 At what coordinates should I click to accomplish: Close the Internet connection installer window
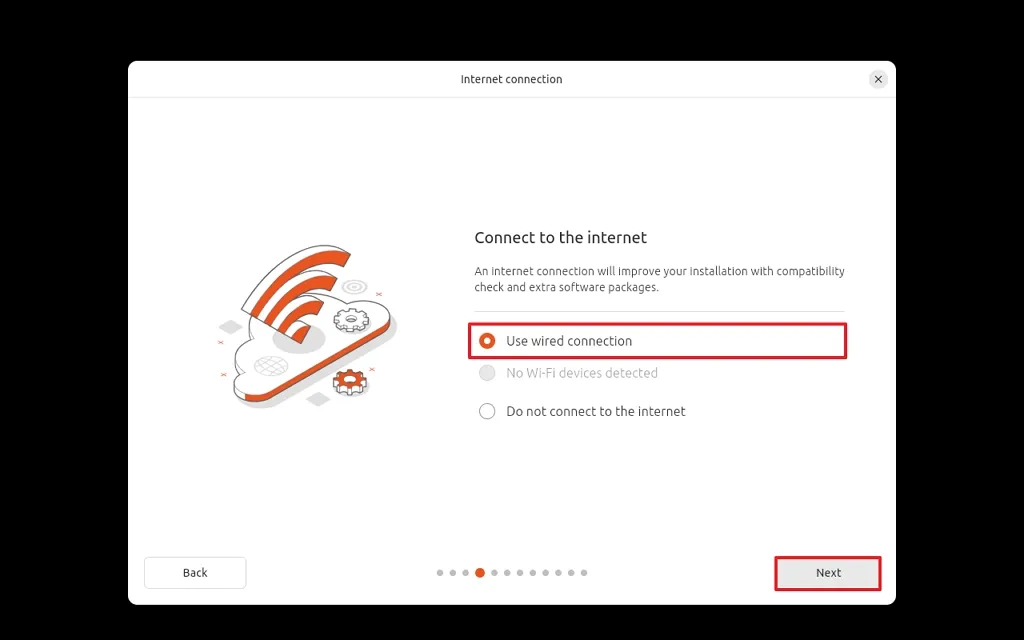coord(878,79)
